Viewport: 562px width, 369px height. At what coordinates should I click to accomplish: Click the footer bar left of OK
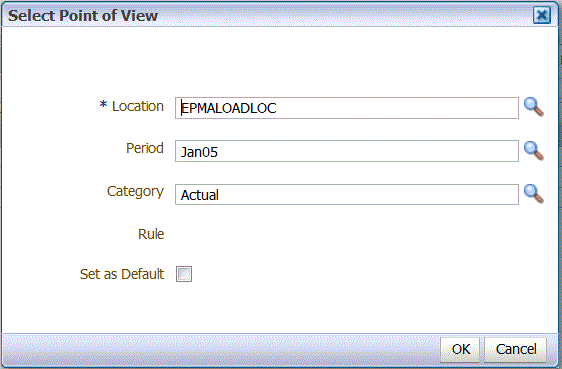(x=220, y=349)
